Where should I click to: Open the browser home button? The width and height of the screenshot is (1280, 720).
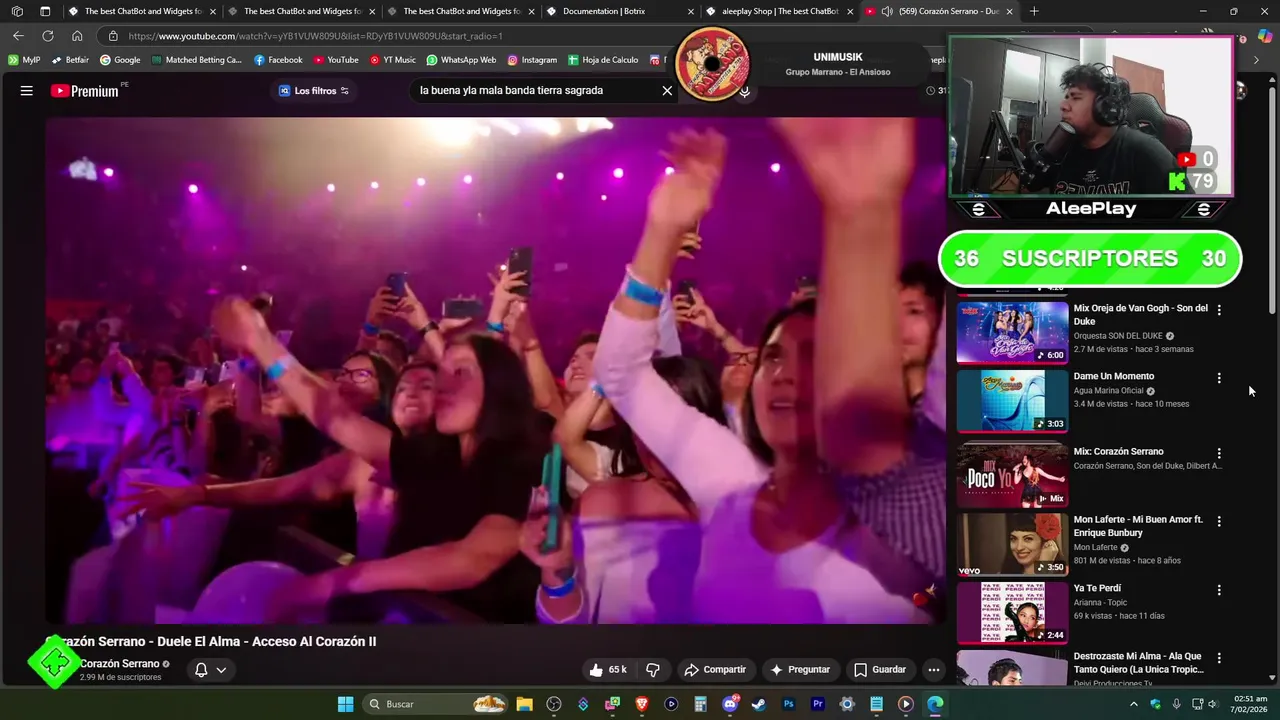77,36
